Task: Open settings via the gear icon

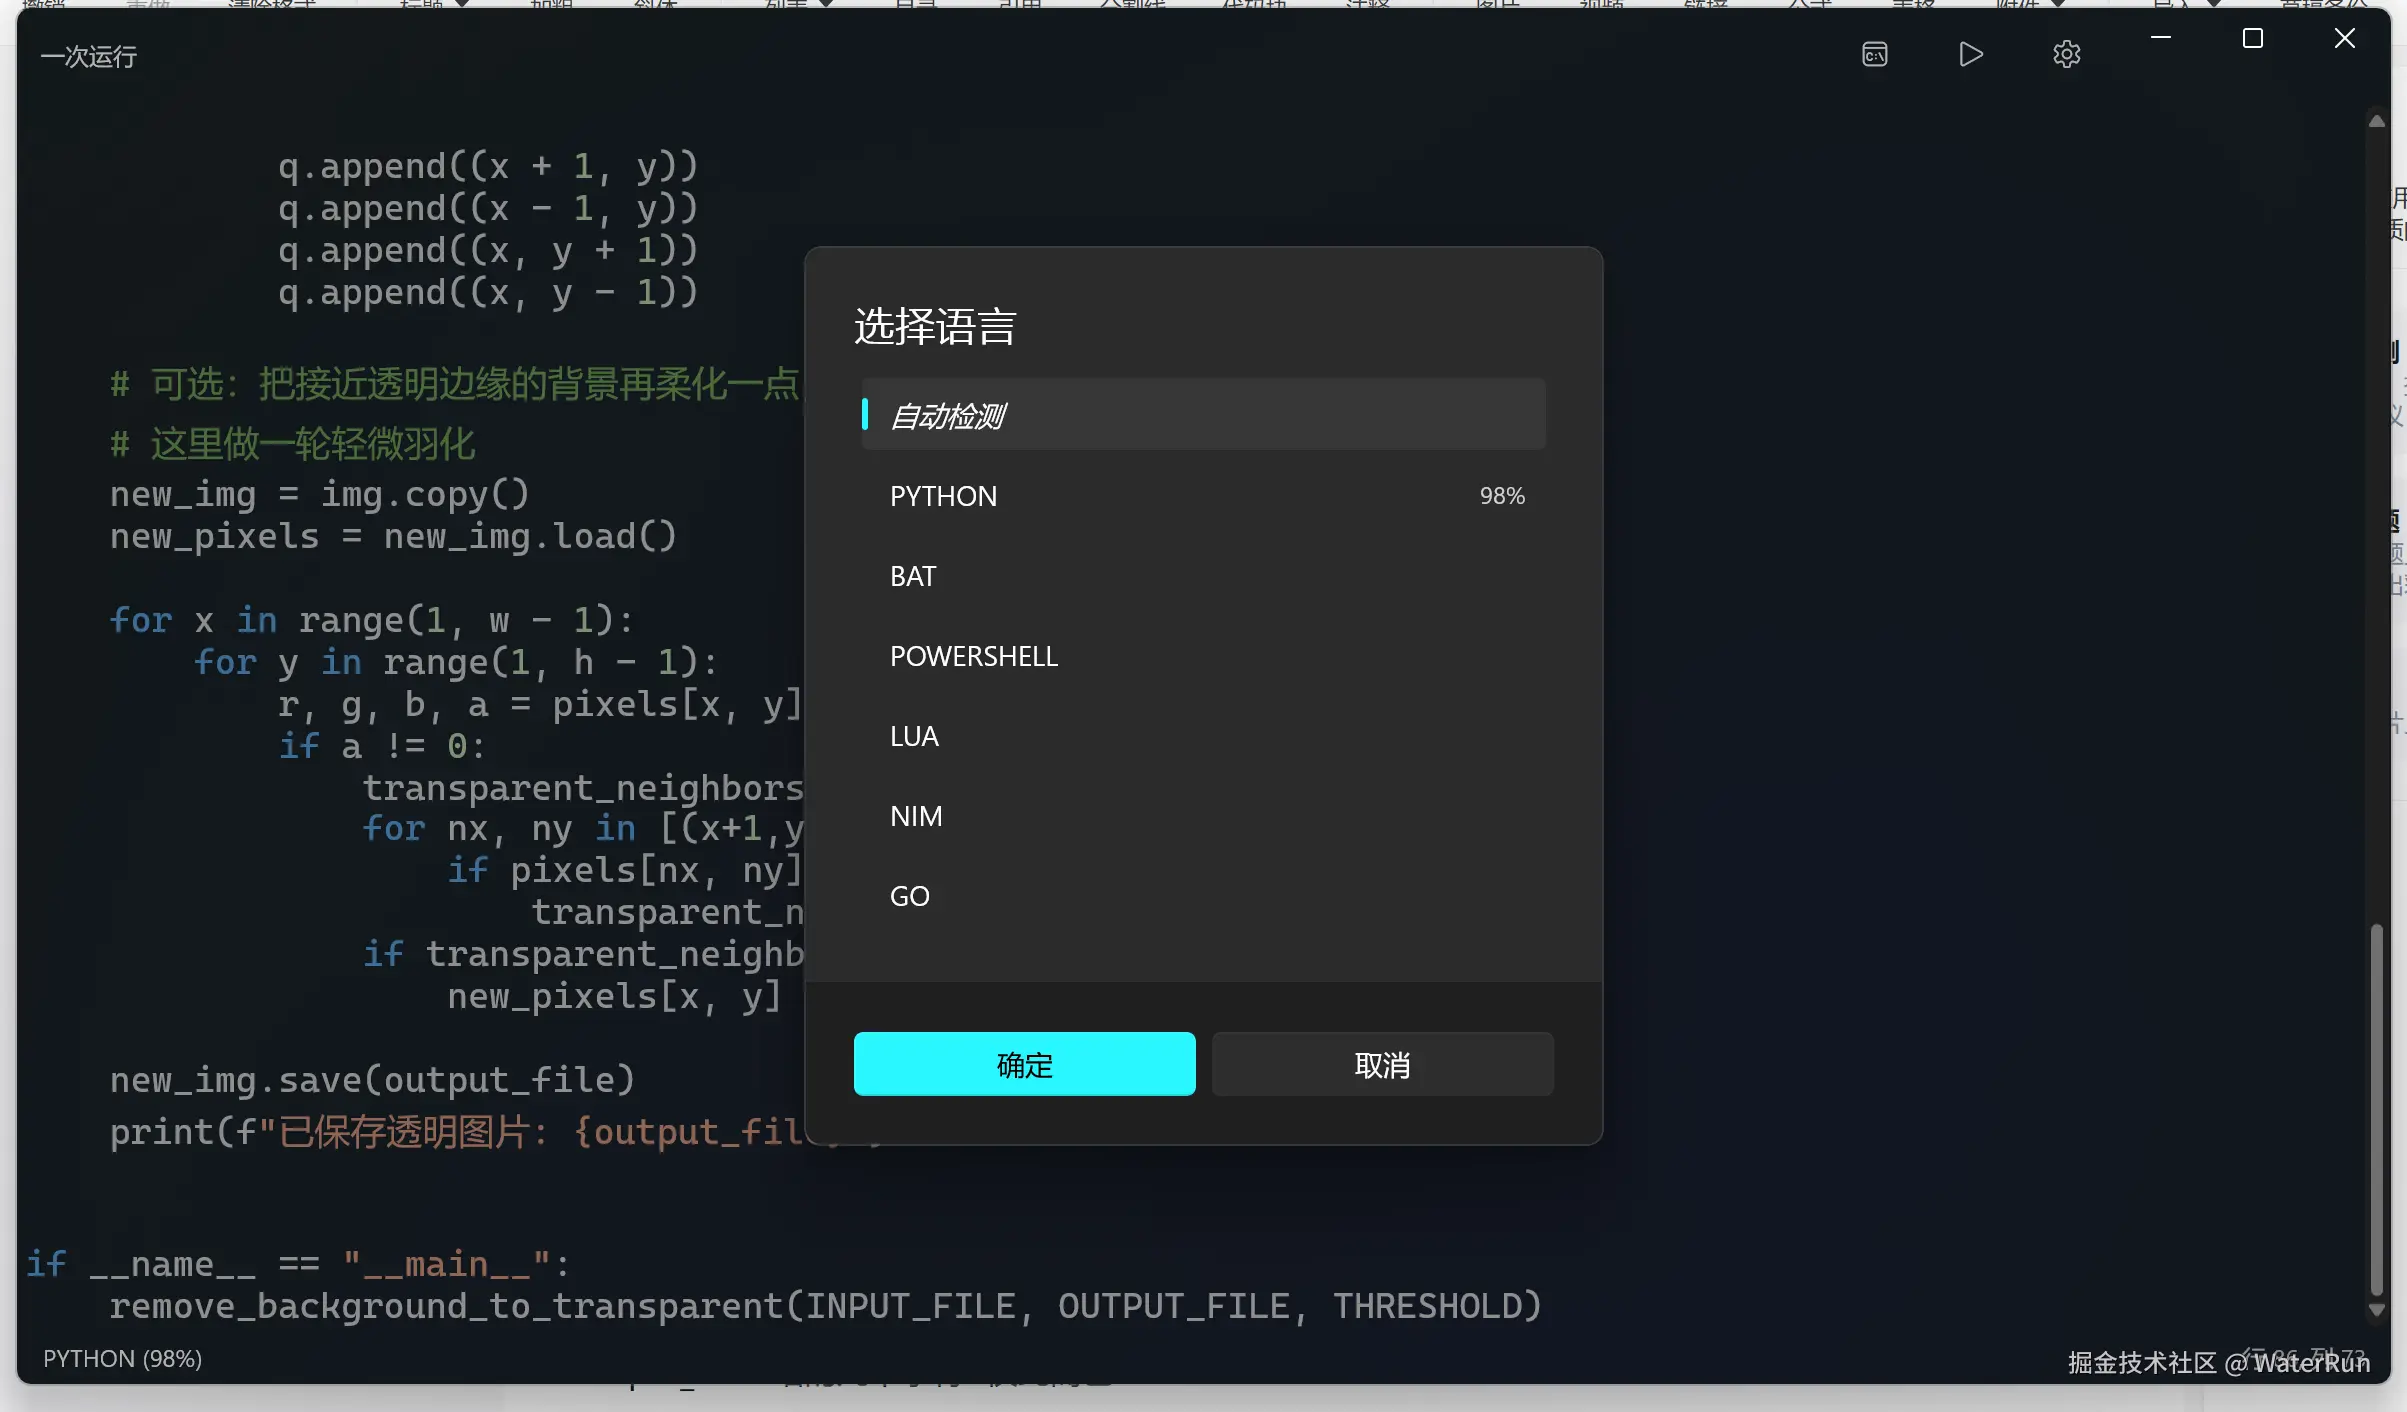Action: (x=2066, y=54)
